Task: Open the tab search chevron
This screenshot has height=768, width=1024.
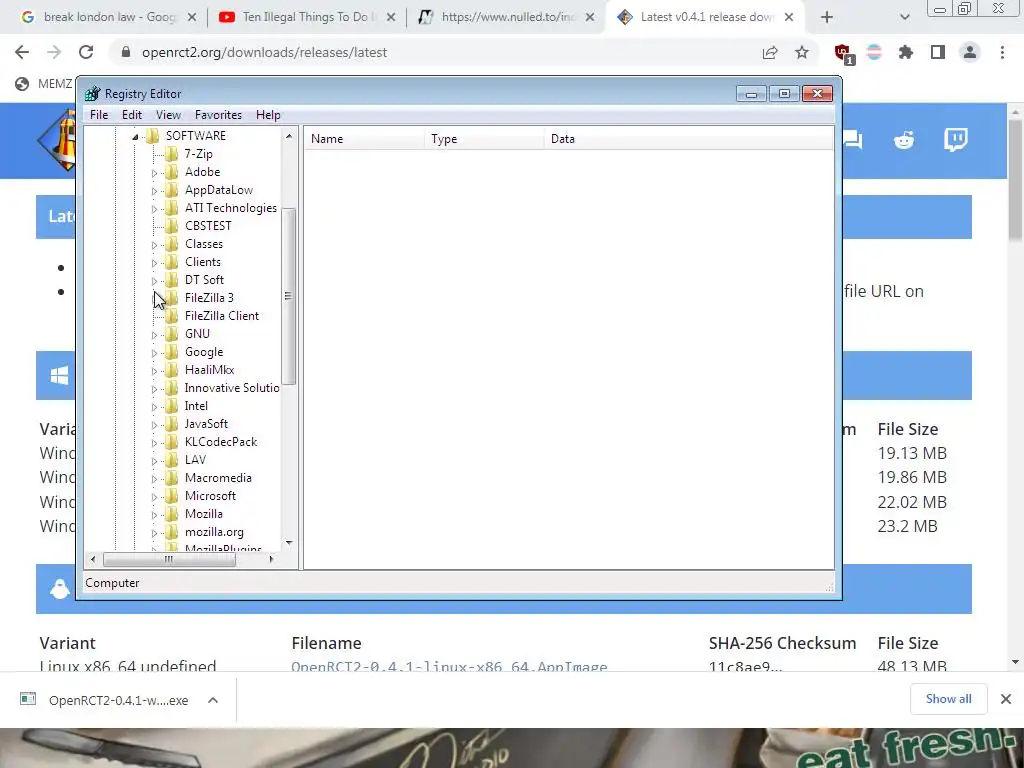Action: point(904,18)
